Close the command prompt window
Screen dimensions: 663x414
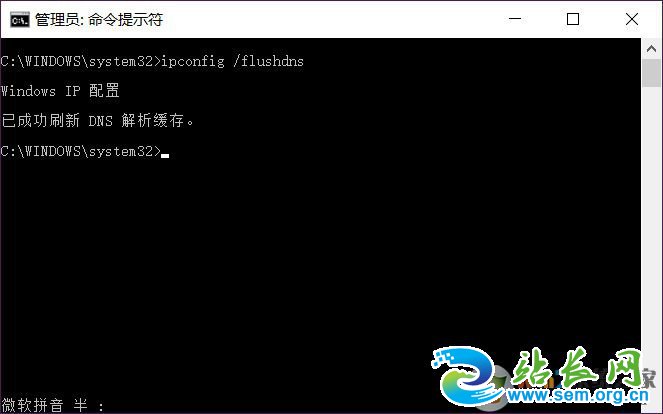coord(632,19)
